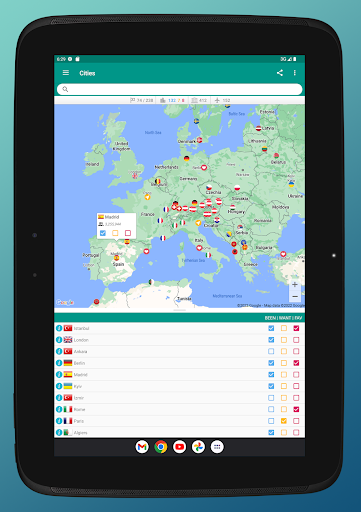Open YouTube from the dock
Viewport: 361px width, 512px height.
pyautogui.click(x=179, y=447)
